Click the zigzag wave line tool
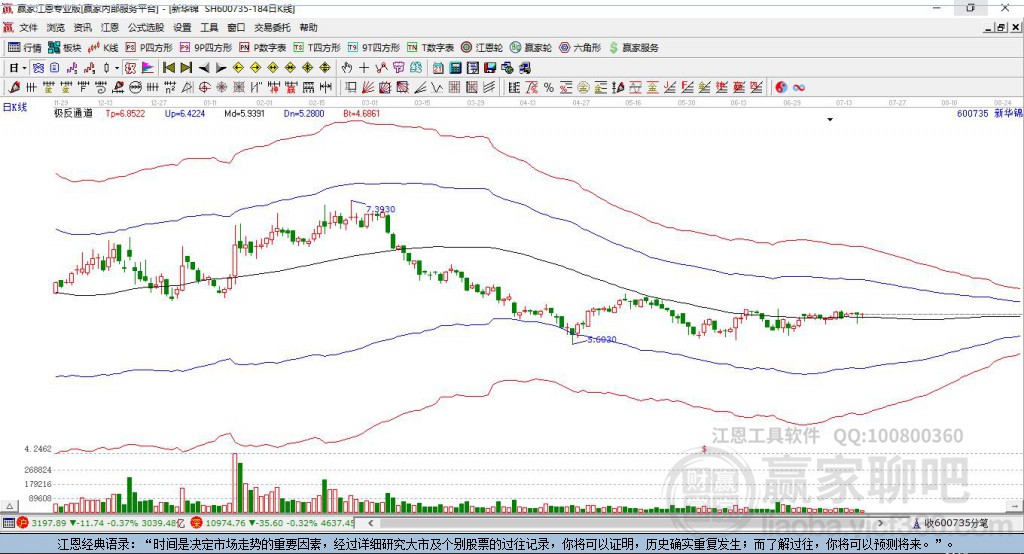The image size is (1024, 554). tap(437, 87)
